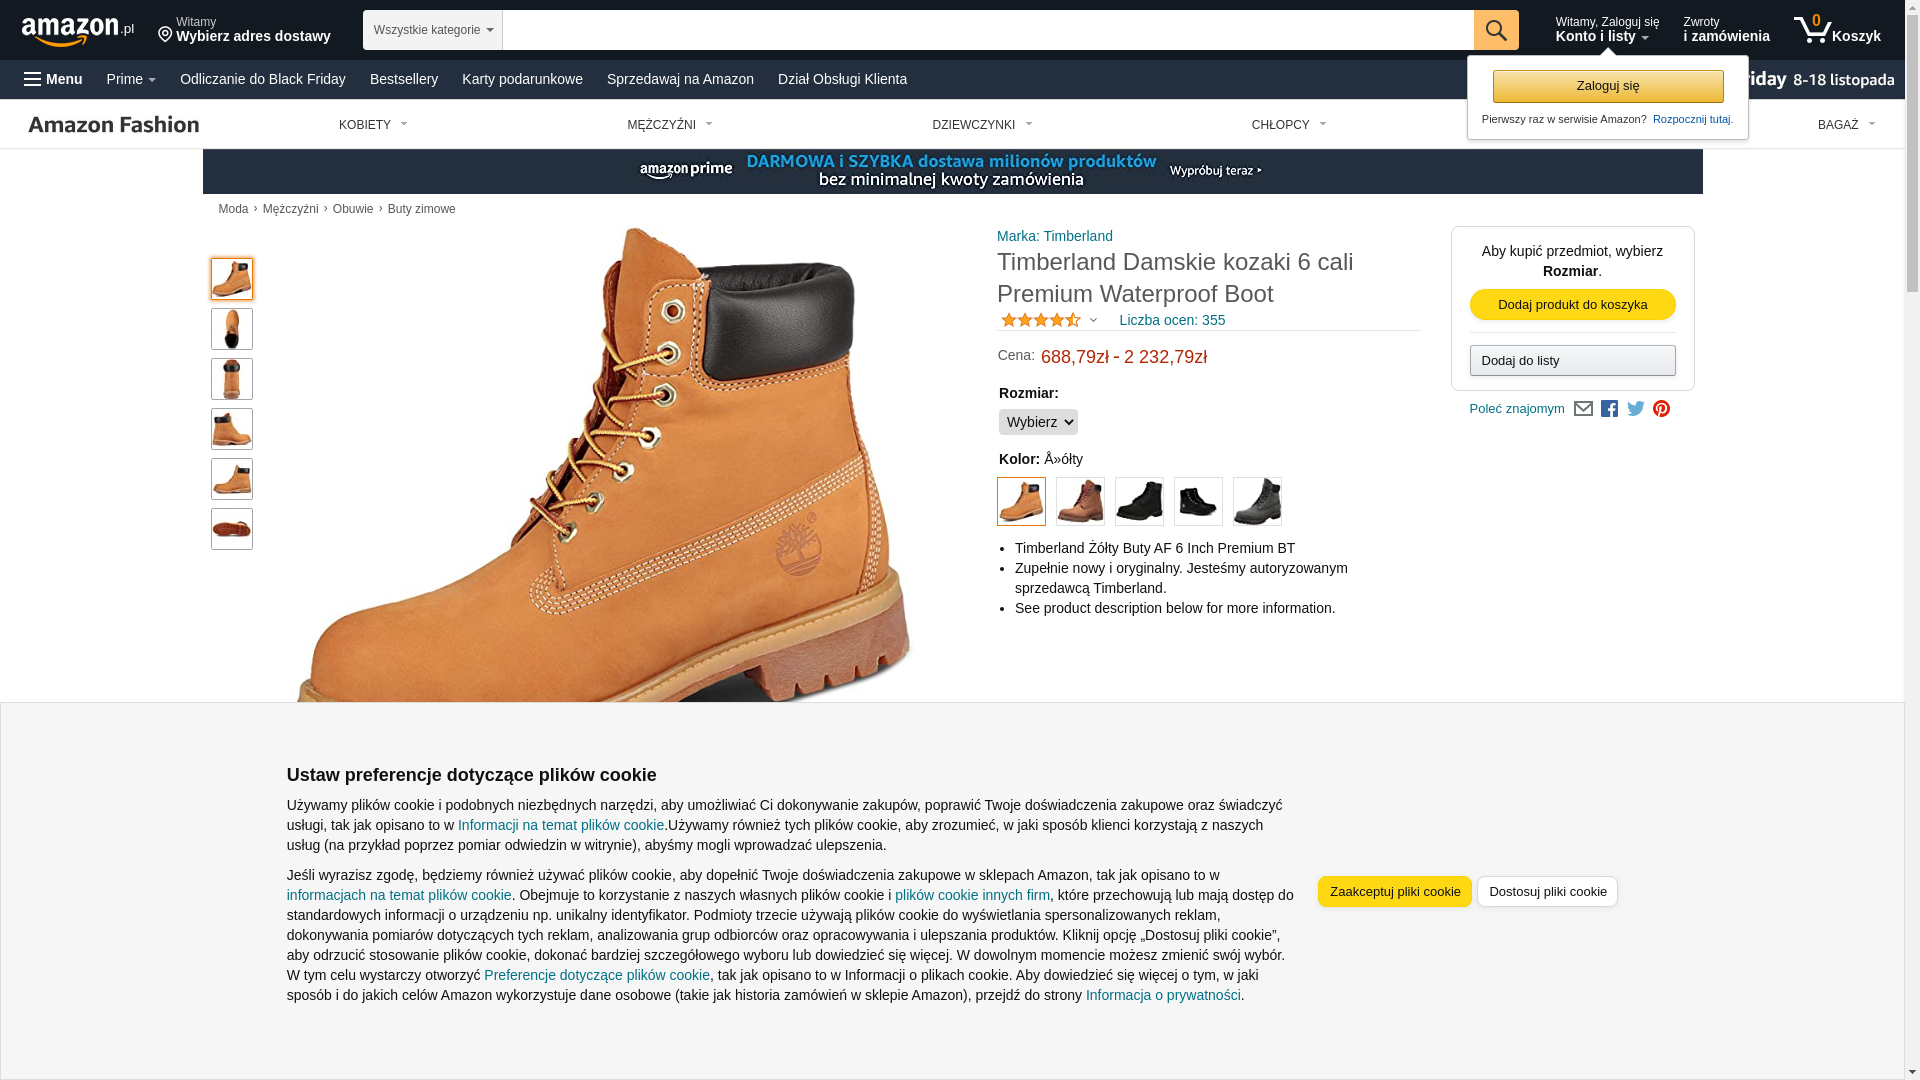This screenshot has width=1920, height=1080.
Task: Choose delivery address location link
Action: (x=244, y=30)
